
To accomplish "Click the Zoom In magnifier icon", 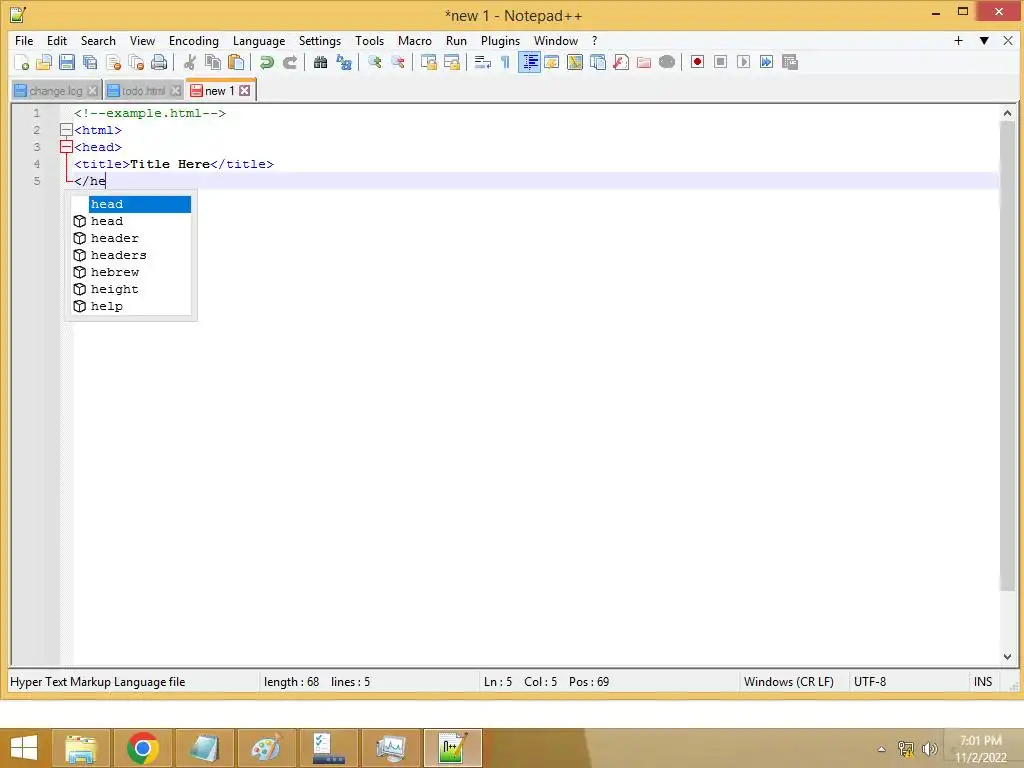I will 375,62.
